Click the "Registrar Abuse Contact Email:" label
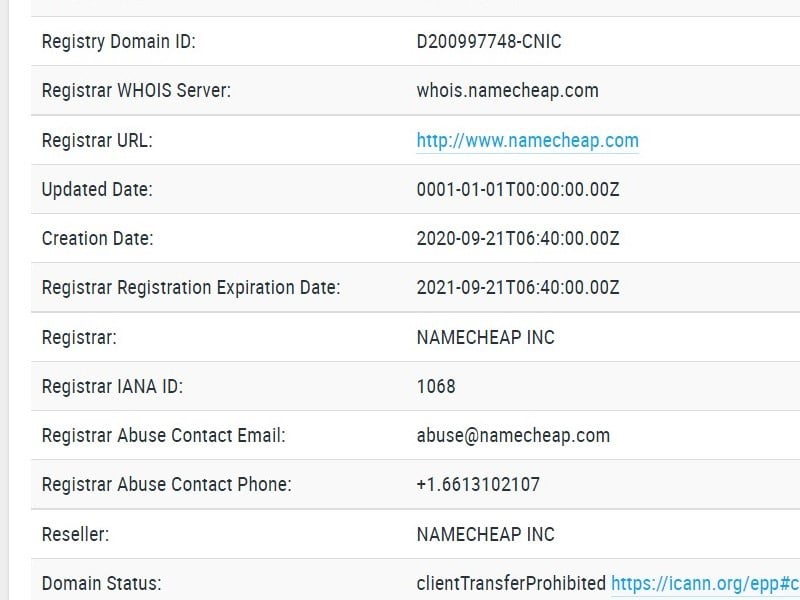800x600 pixels. 163,436
